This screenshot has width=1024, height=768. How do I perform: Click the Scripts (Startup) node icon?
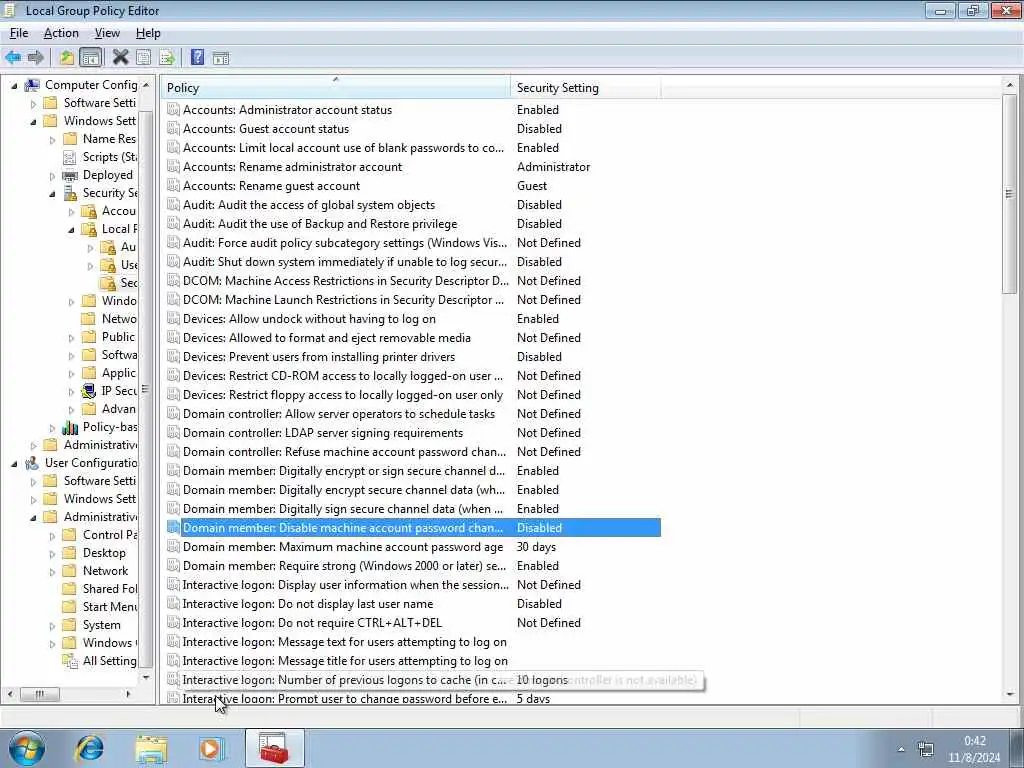[70, 157]
